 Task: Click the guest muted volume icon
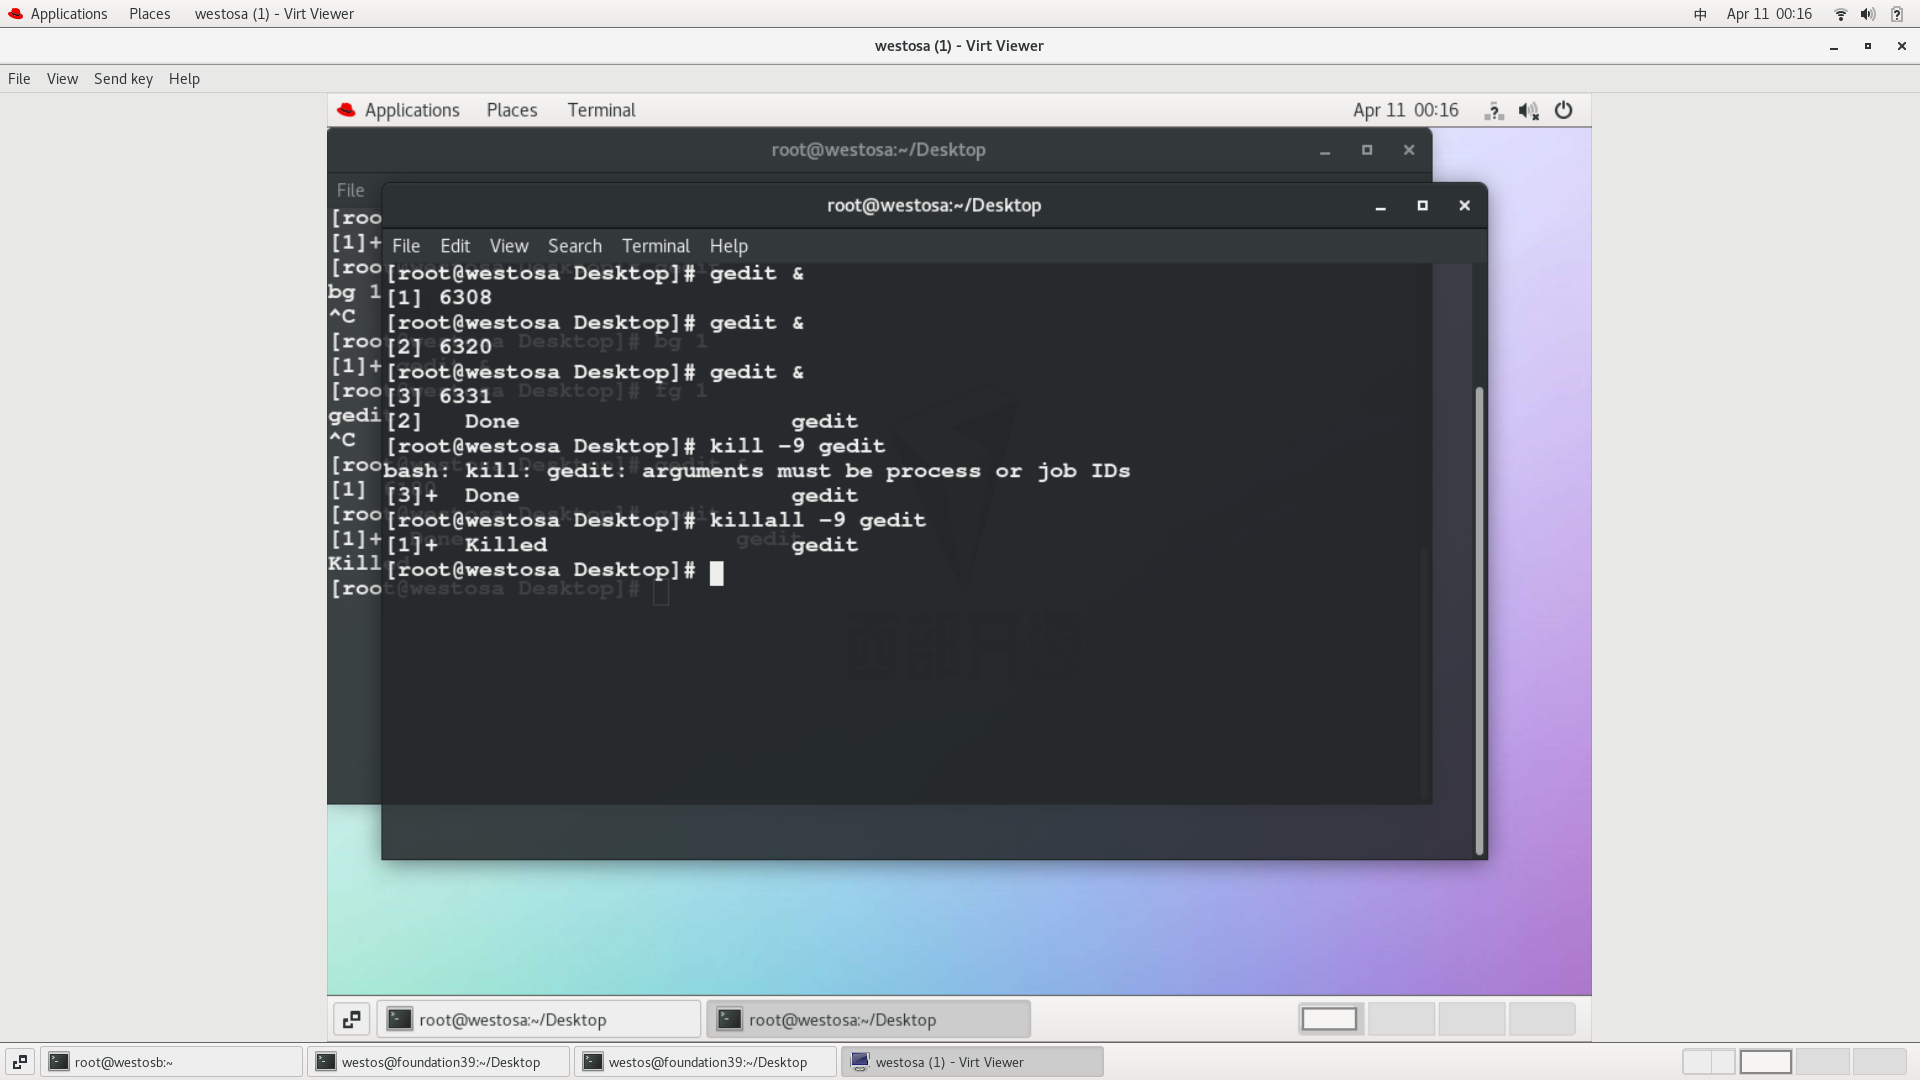[1529, 111]
